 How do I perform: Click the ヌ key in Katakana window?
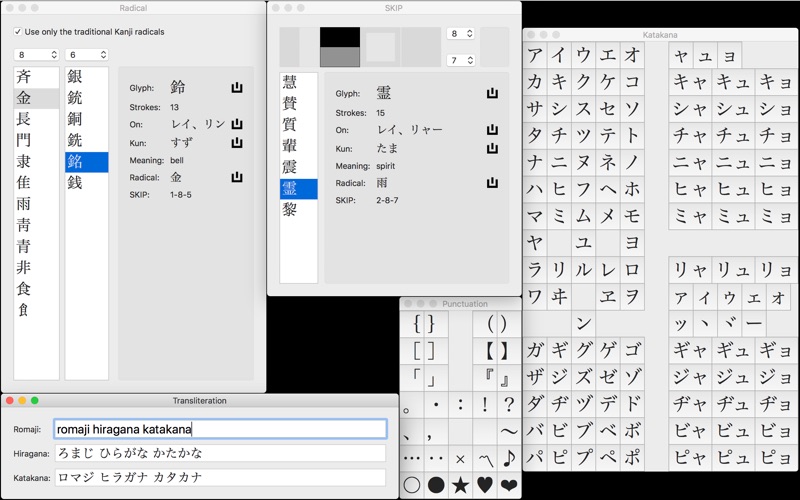(x=583, y=162)
